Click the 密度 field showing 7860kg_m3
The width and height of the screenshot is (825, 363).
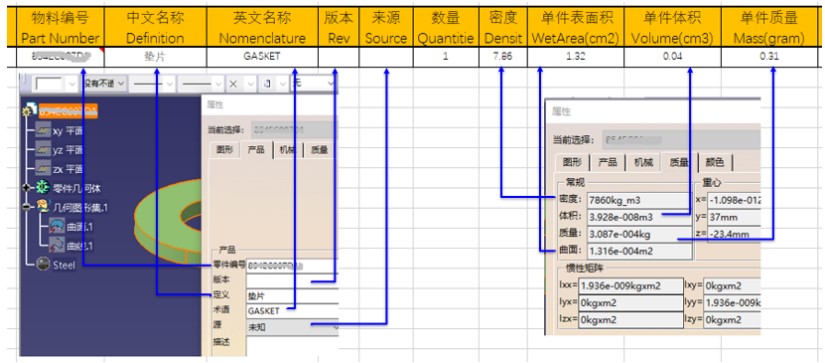pos(639,200)
